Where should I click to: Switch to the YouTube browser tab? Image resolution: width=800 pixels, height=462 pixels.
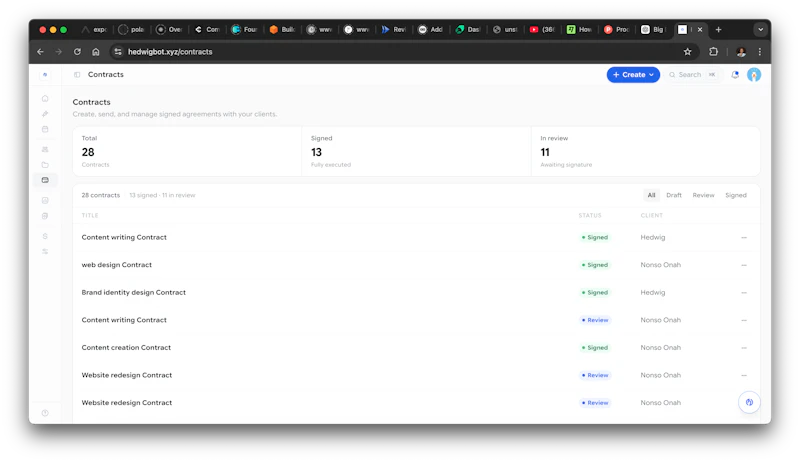point(542,30)
